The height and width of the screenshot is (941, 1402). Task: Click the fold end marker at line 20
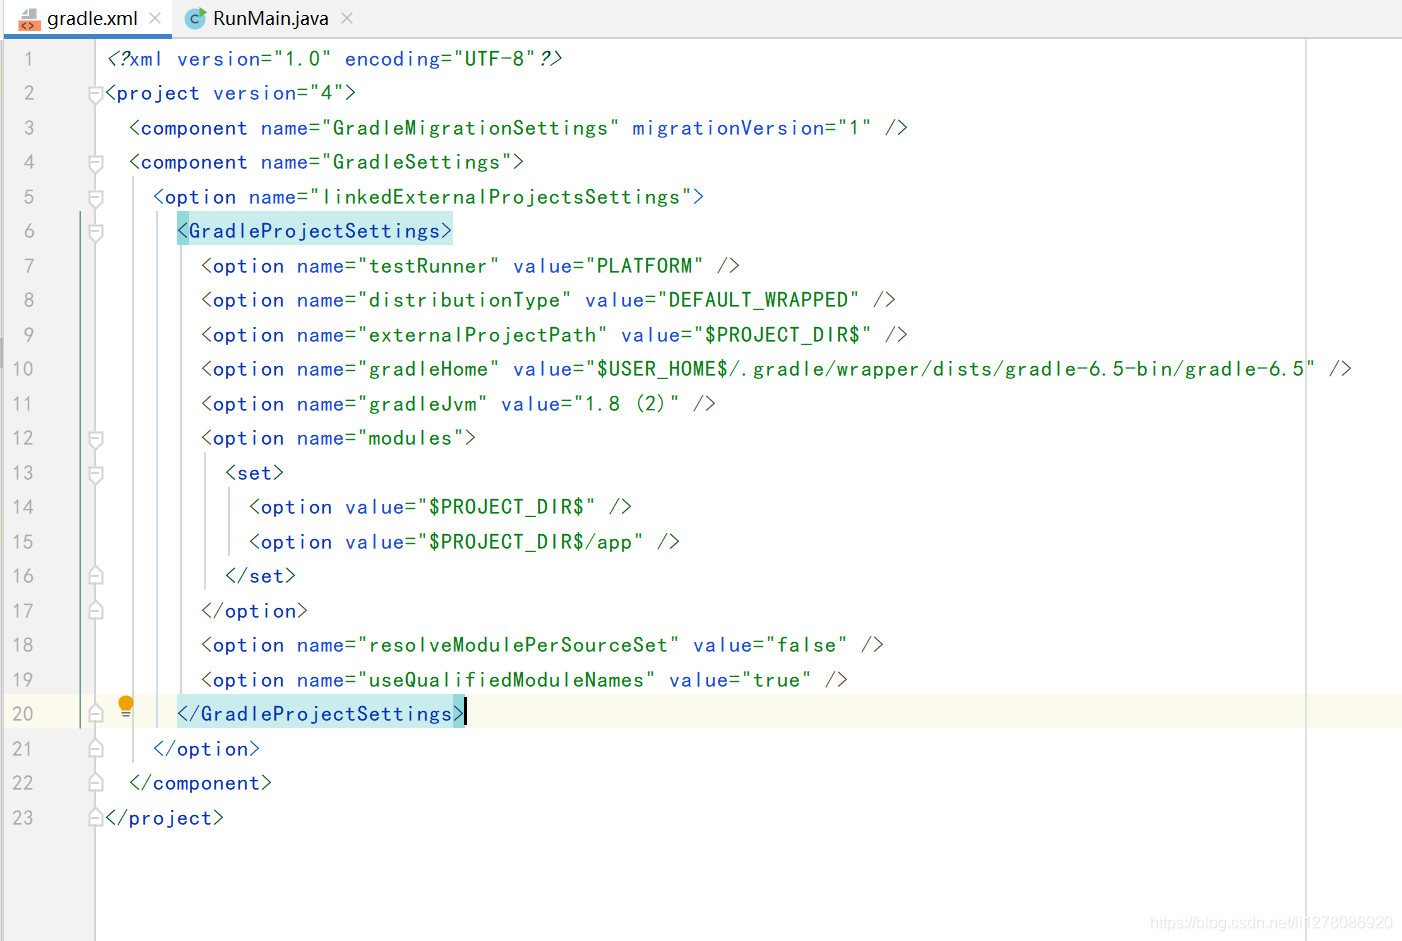coord(96,714)
